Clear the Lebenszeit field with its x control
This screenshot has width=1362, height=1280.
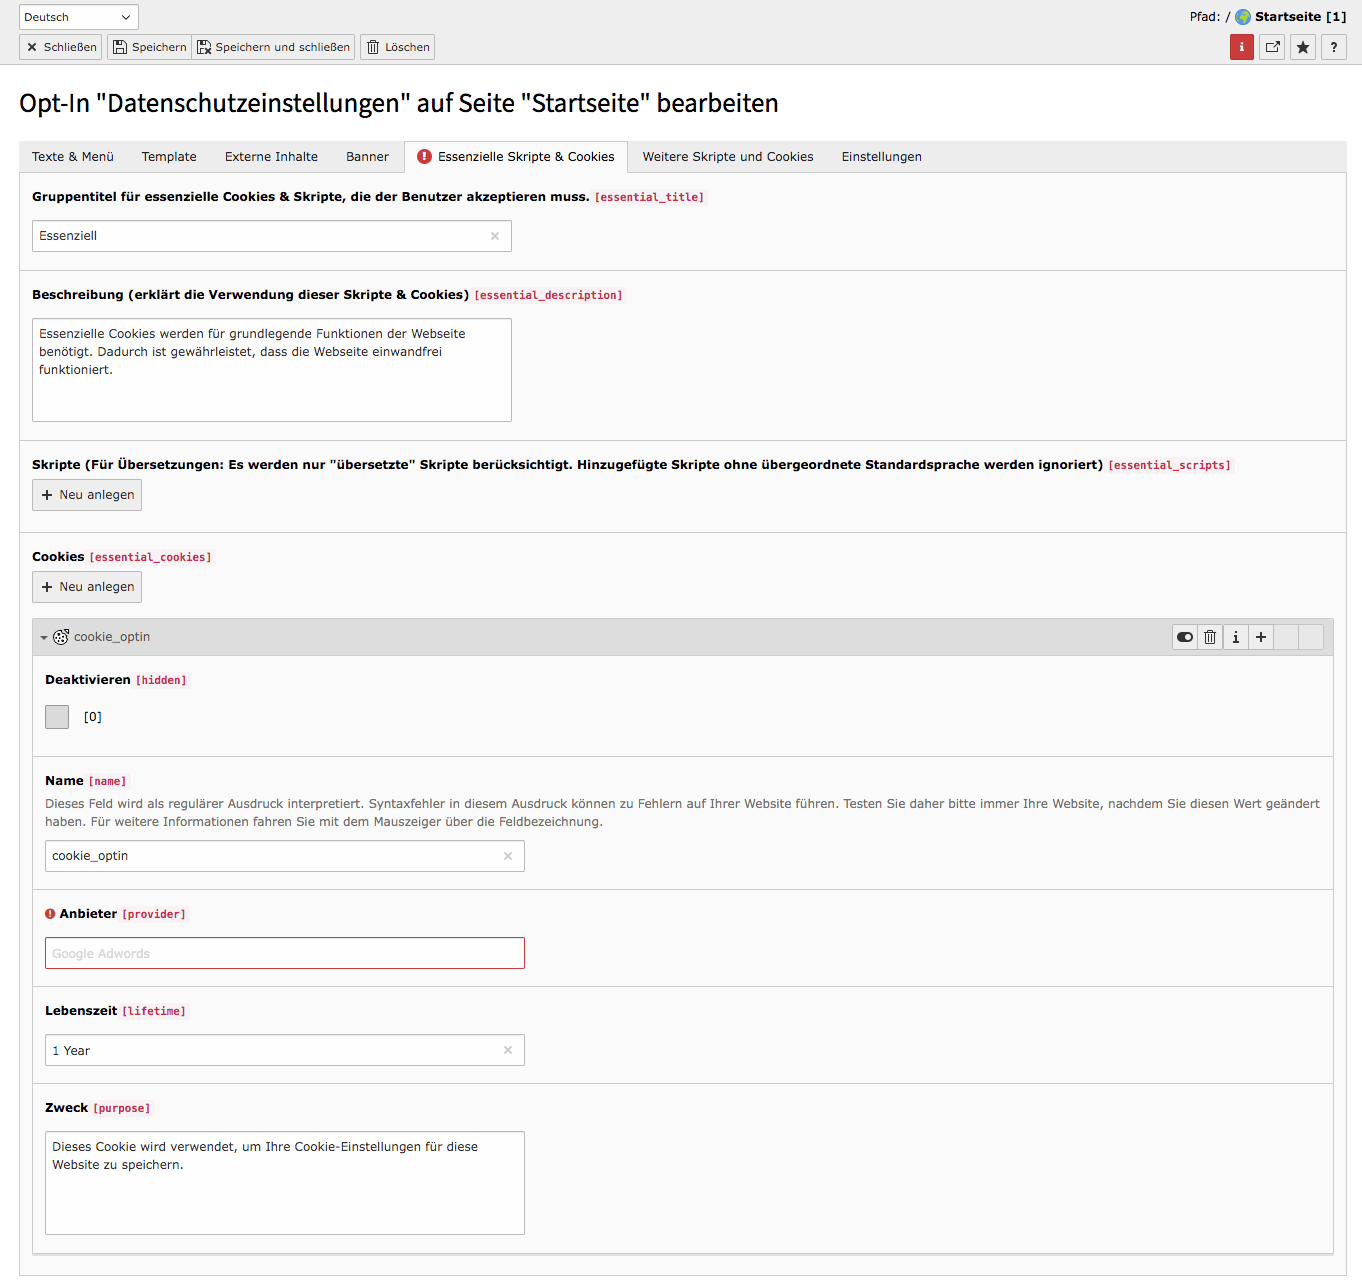point(508,1050)
